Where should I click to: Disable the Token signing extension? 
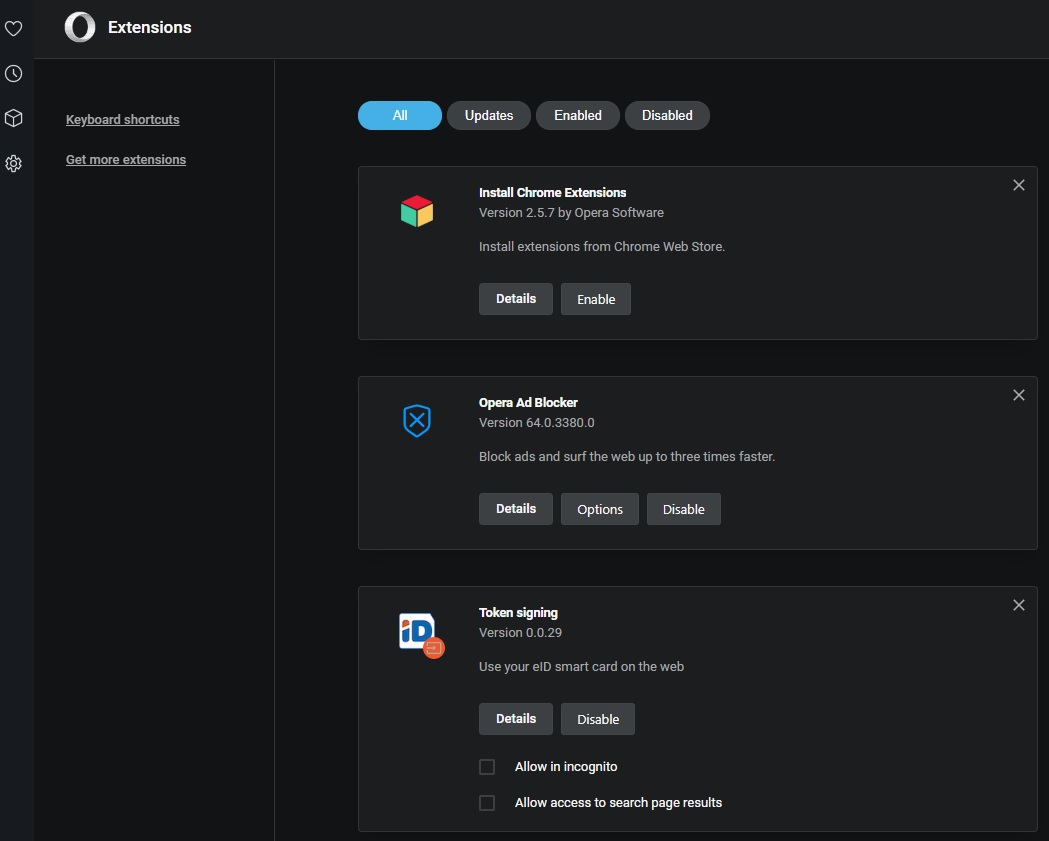598,719
